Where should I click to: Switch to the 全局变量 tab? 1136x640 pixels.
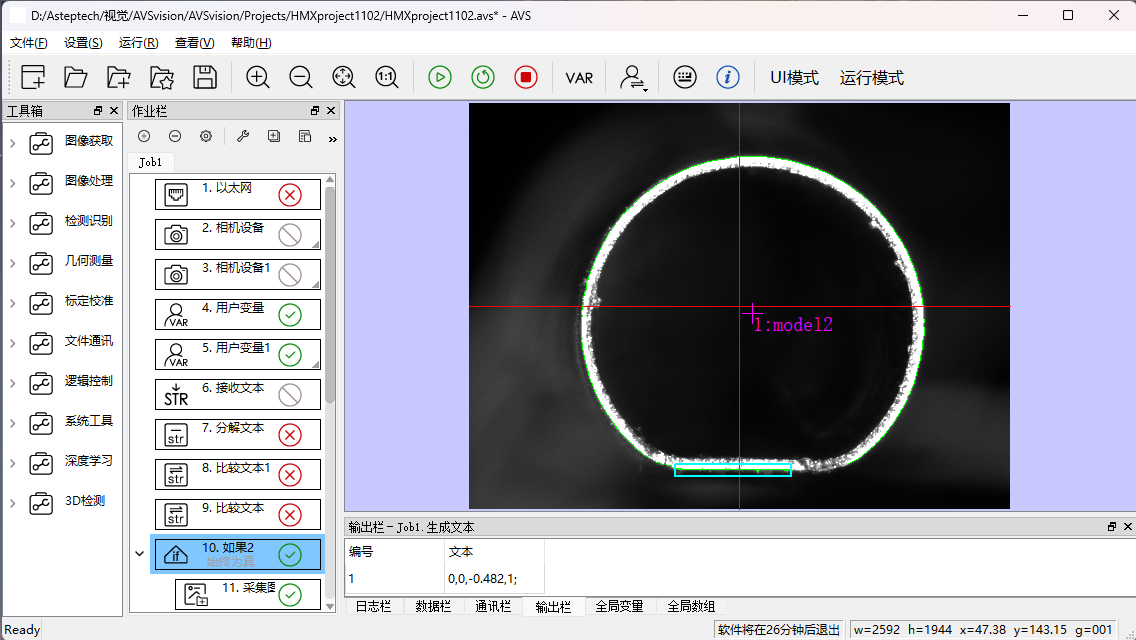point(619,606)
